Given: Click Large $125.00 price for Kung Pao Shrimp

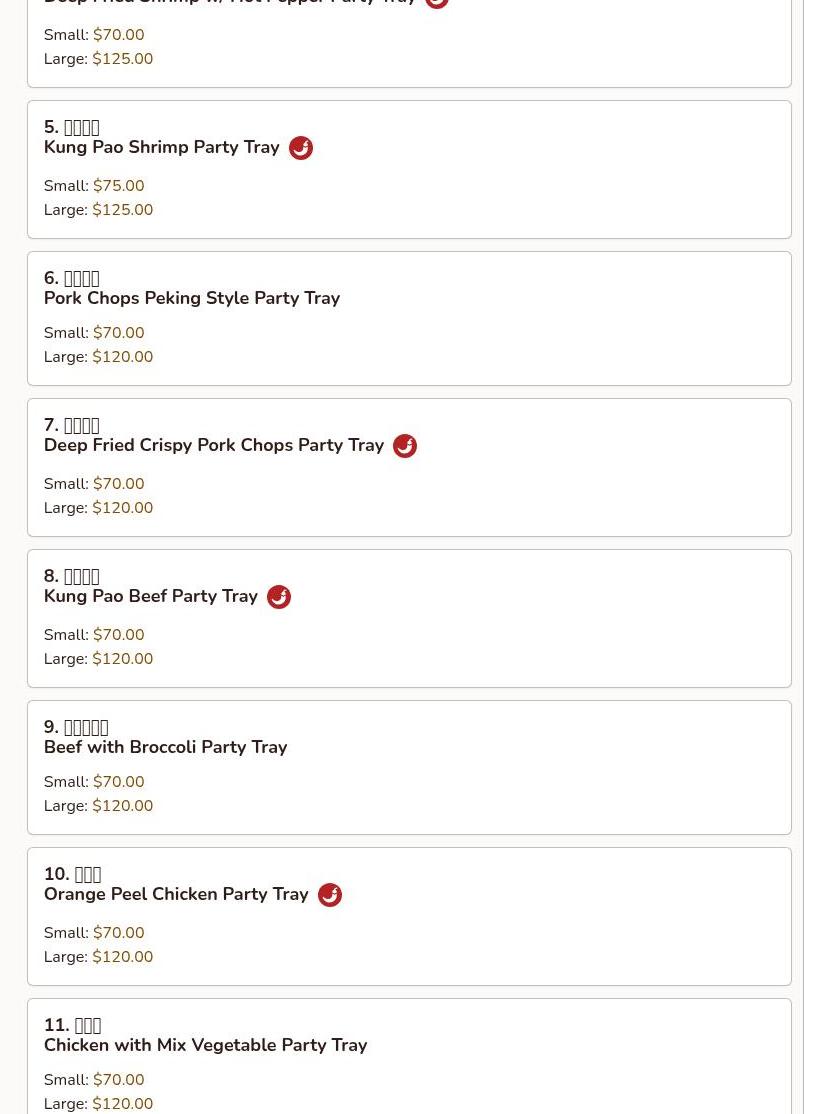Looking at the screenshot, I should (x=122, y=210).
